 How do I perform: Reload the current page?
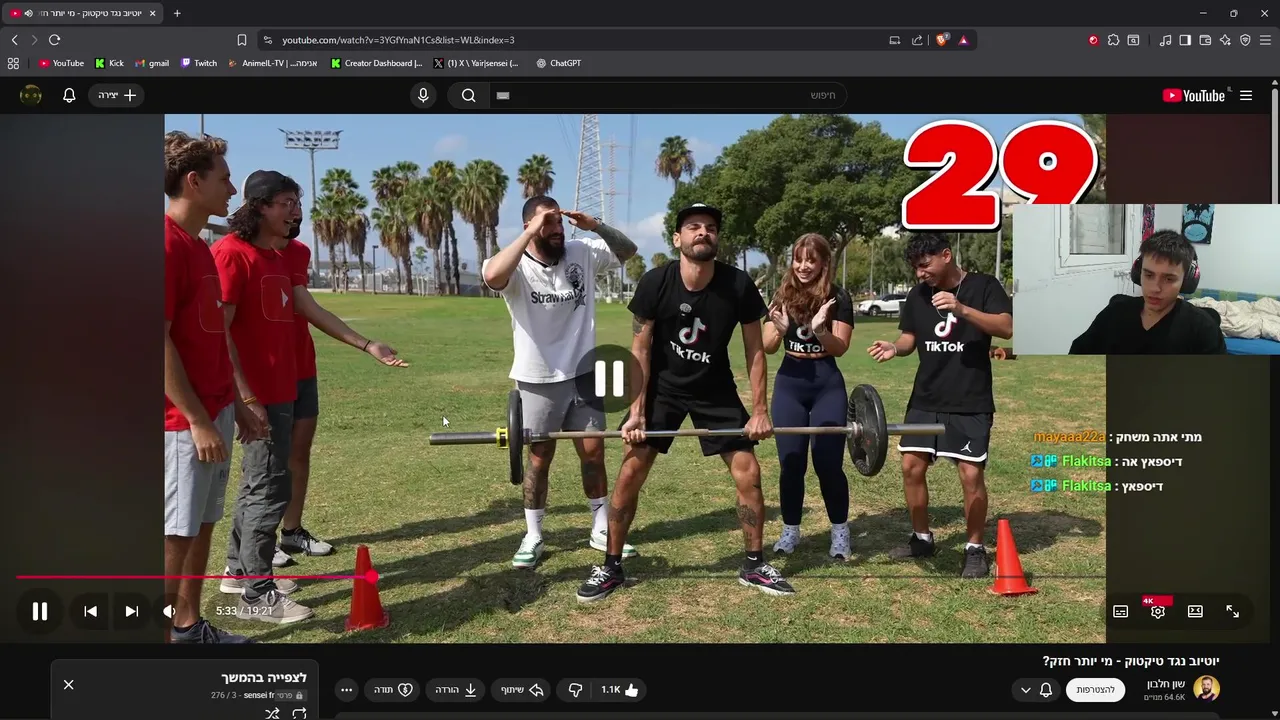point(54,40)
